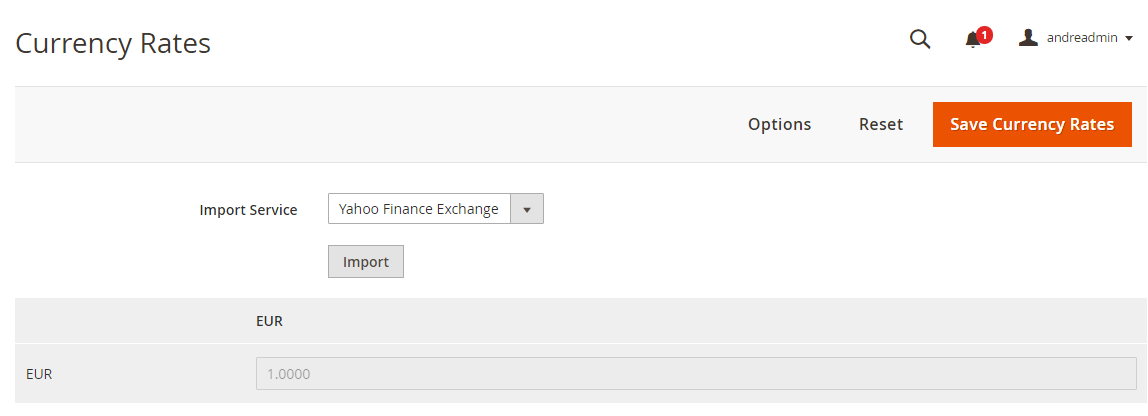Click the Import Service field label
This screenshot has height=416, width=1148.
click(248, 210)
